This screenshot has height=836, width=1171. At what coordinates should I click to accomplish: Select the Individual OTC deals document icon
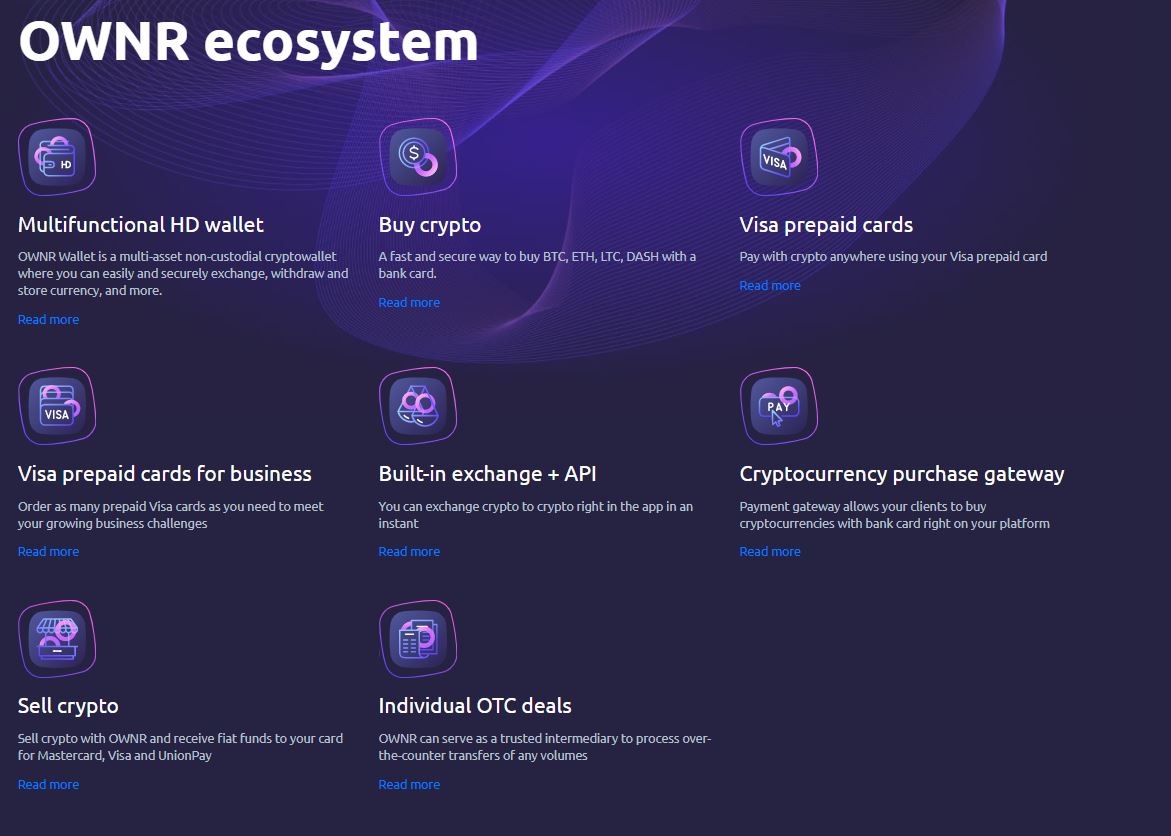click(x=418, y=638)
